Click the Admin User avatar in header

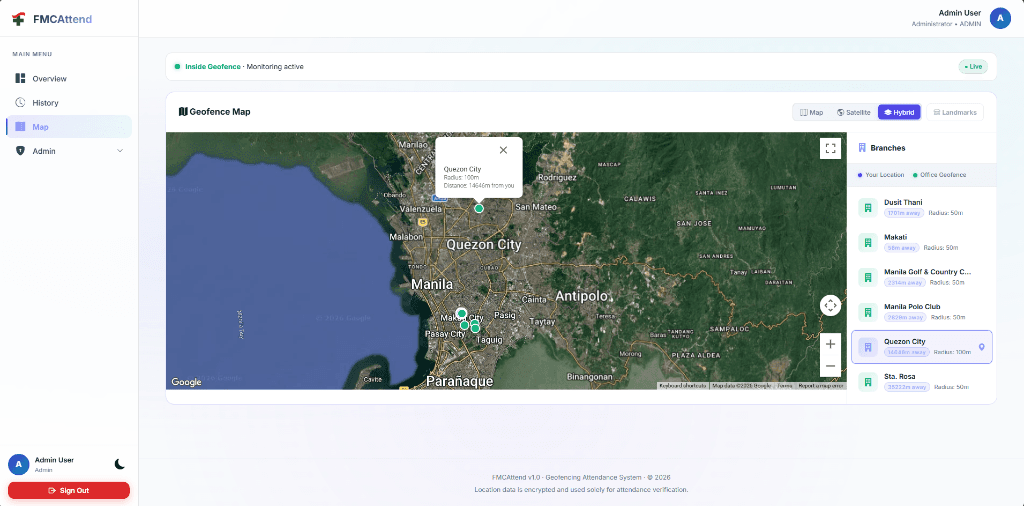1000,18
